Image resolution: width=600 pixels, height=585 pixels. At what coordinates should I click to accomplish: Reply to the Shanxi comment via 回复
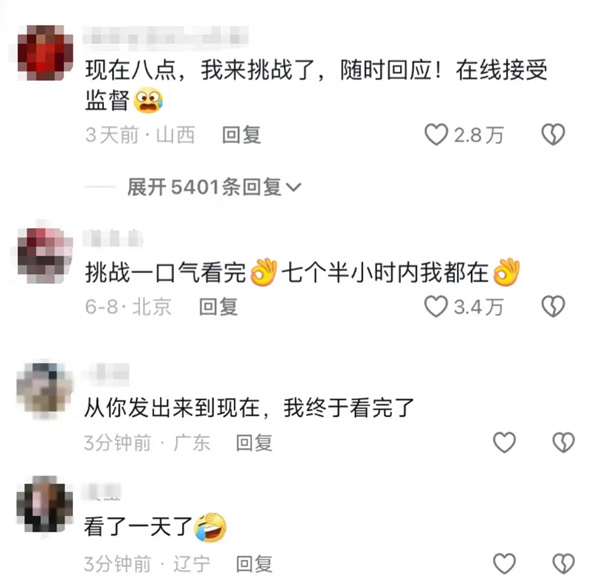pyautogui.click(x=241, y=135)
